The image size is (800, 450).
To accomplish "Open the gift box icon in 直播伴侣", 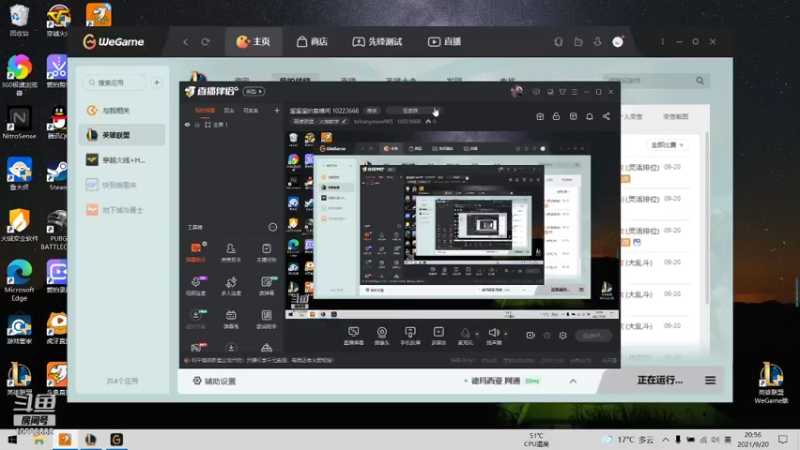I will (x=540, y=116).
